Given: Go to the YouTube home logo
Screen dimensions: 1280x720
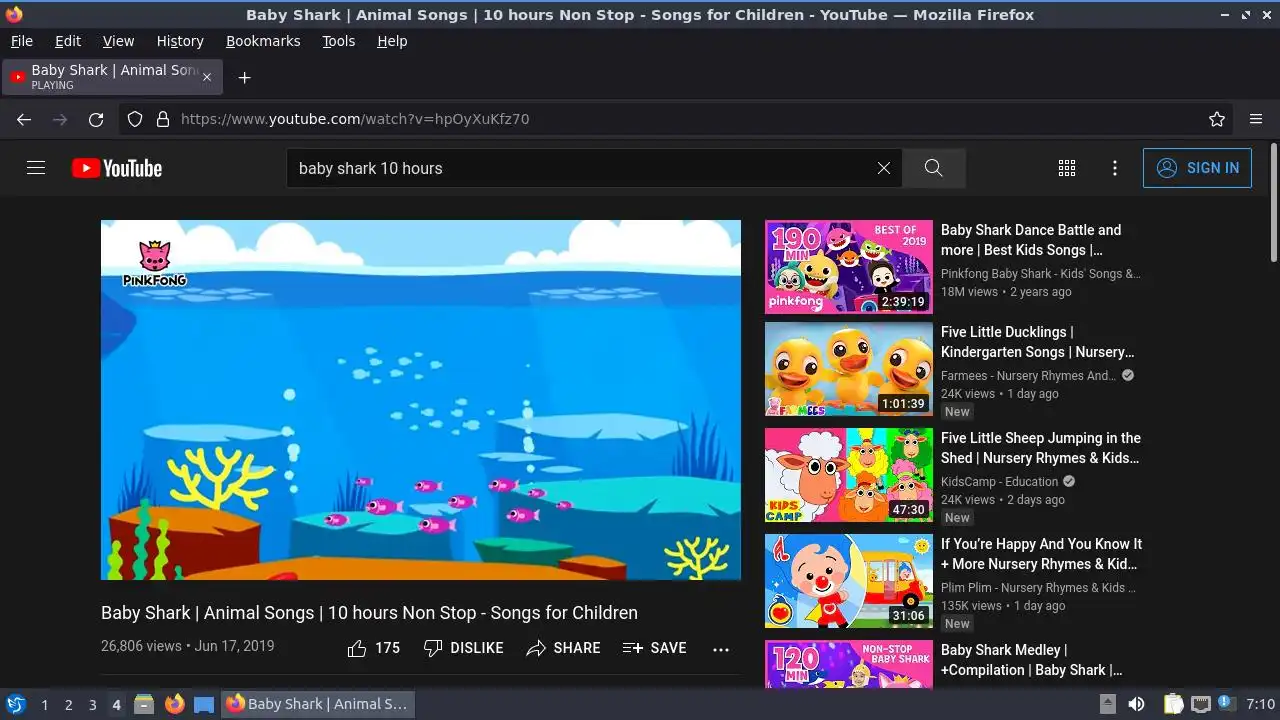Looking at the screenshot, I should click(117, 168).
